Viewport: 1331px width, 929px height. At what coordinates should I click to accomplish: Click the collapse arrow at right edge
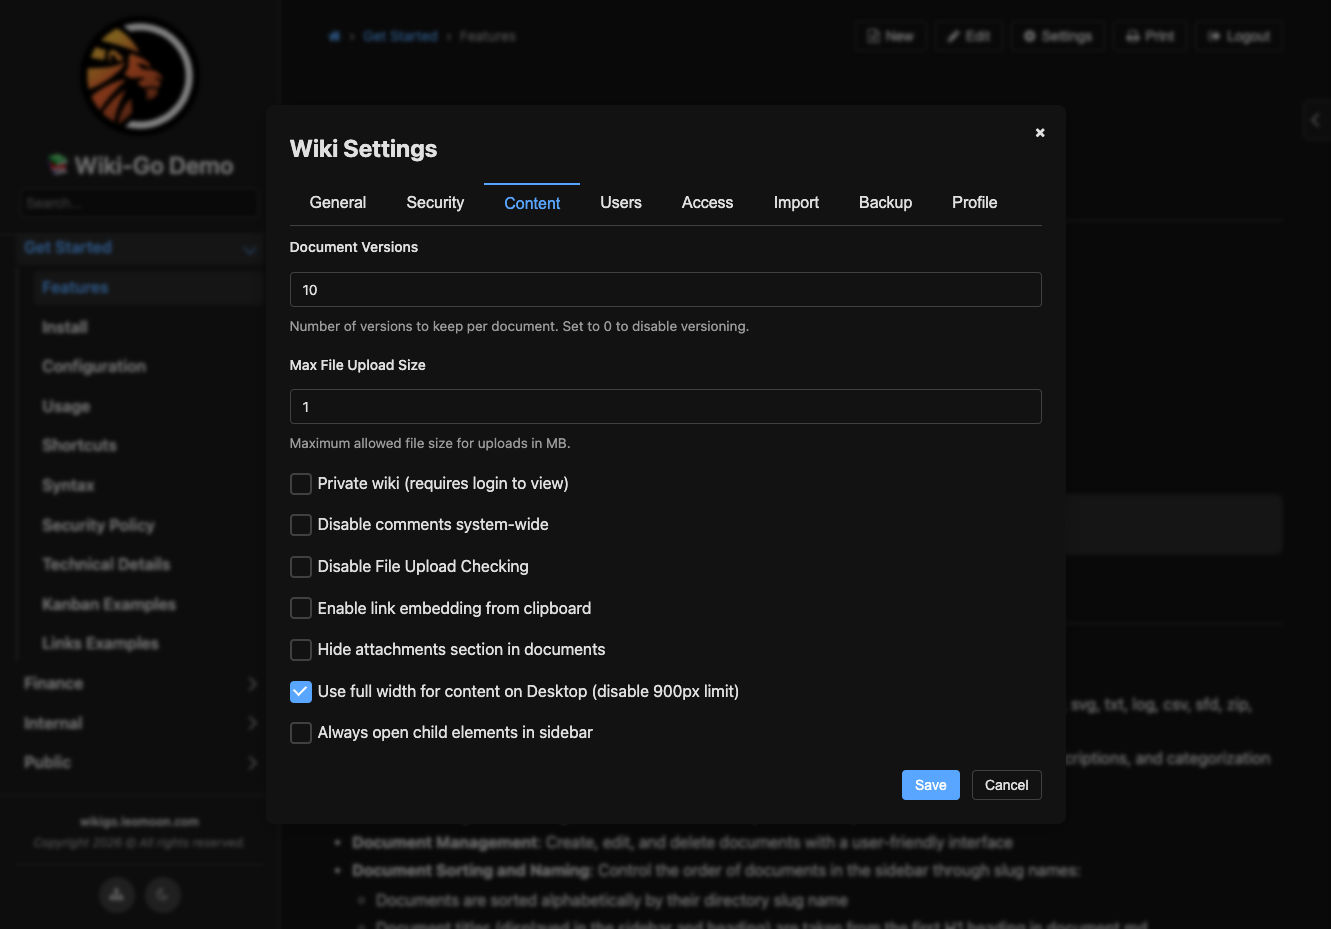click(x=1316, y=120)
